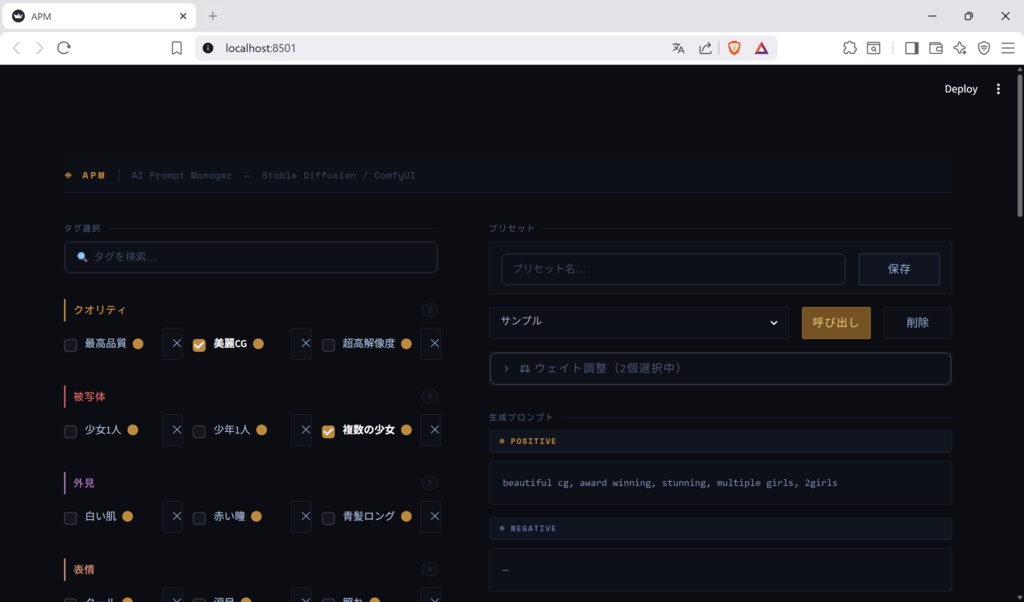Open the share page icon
Screen dimensions: 1024x602
pos(705,48)
